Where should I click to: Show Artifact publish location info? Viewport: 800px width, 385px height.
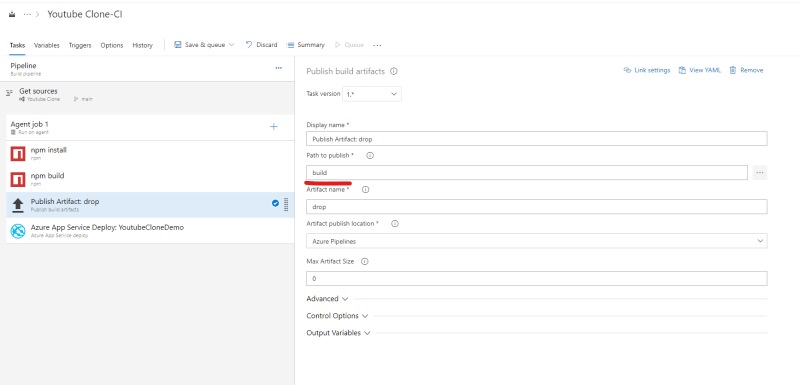pyautogui.click(x=394, y=223)
